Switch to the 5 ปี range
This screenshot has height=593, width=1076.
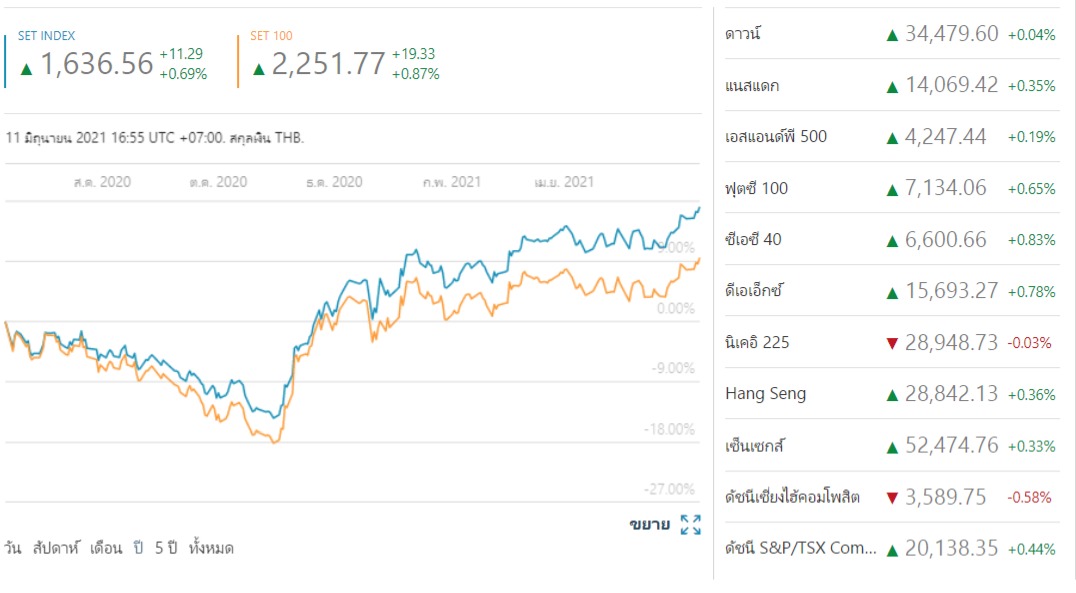click(165, 548)
